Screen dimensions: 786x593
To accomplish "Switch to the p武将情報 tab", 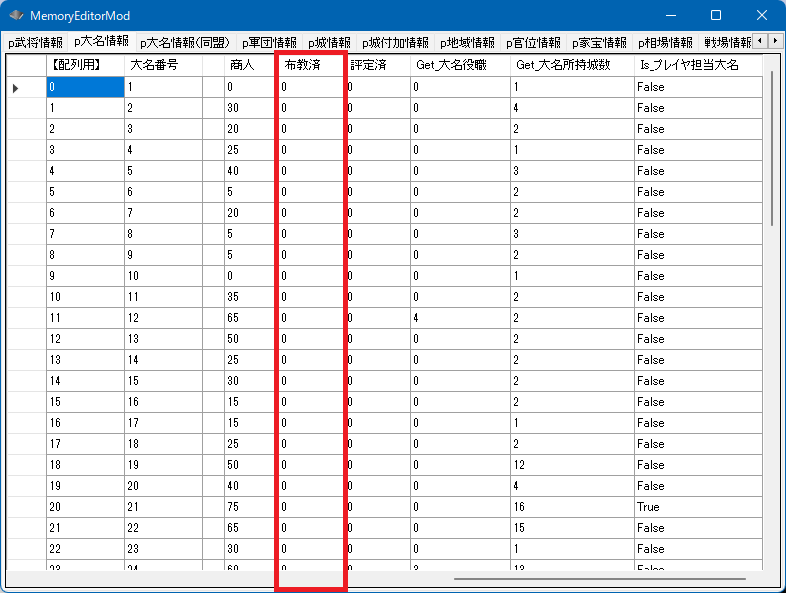I will tap(35, 42).
